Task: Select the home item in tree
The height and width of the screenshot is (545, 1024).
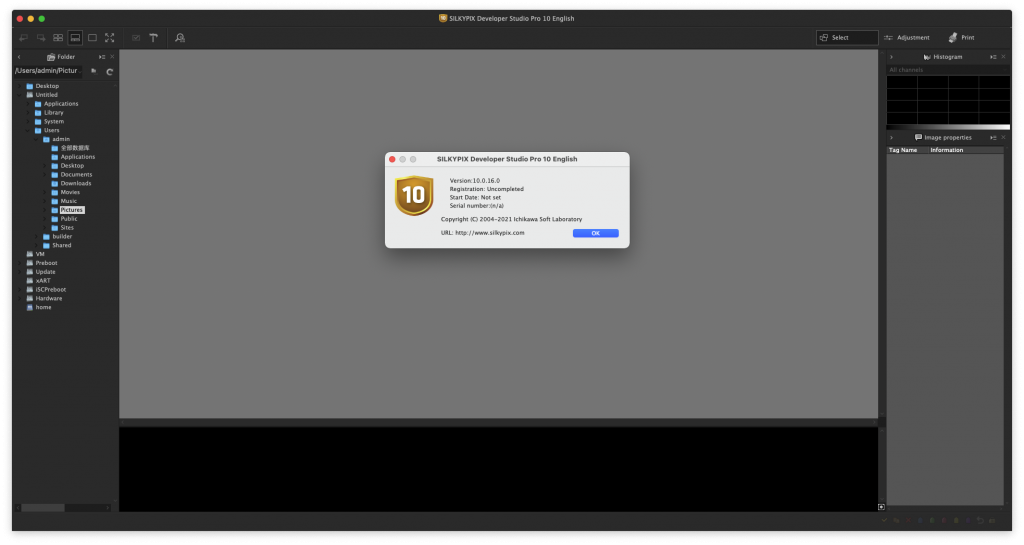Action: pos(43,307)
